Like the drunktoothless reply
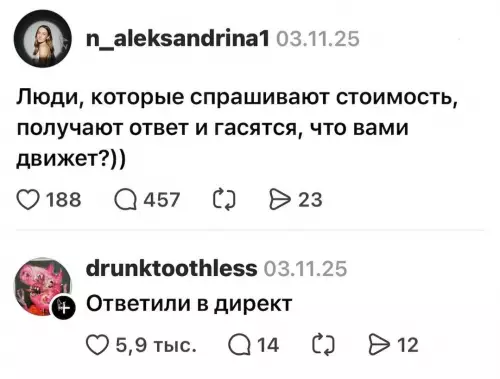Screen dimensions: 500x379 click(97, 345)
